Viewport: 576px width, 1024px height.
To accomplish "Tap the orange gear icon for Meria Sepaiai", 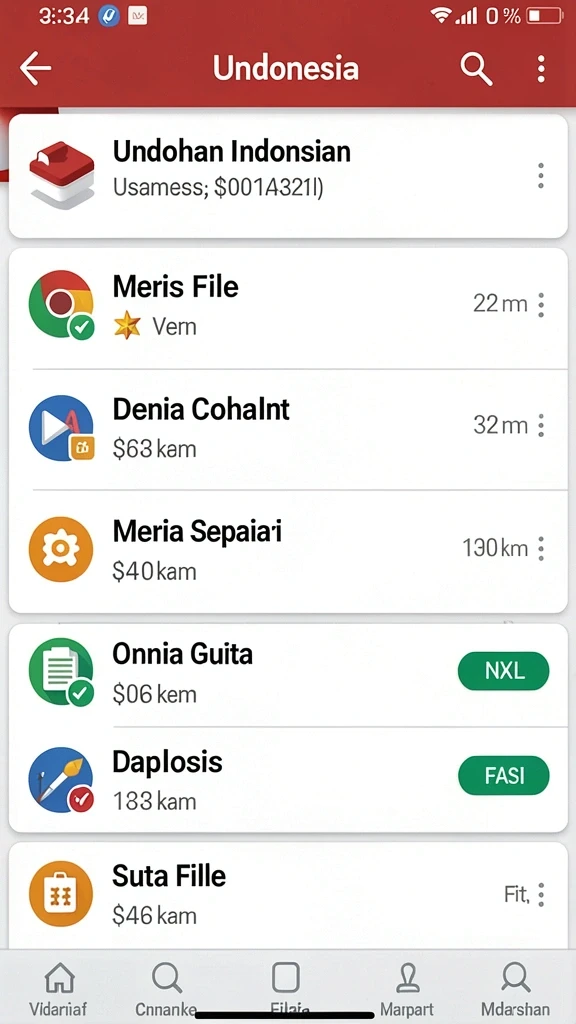I will [x=61, y=549].
